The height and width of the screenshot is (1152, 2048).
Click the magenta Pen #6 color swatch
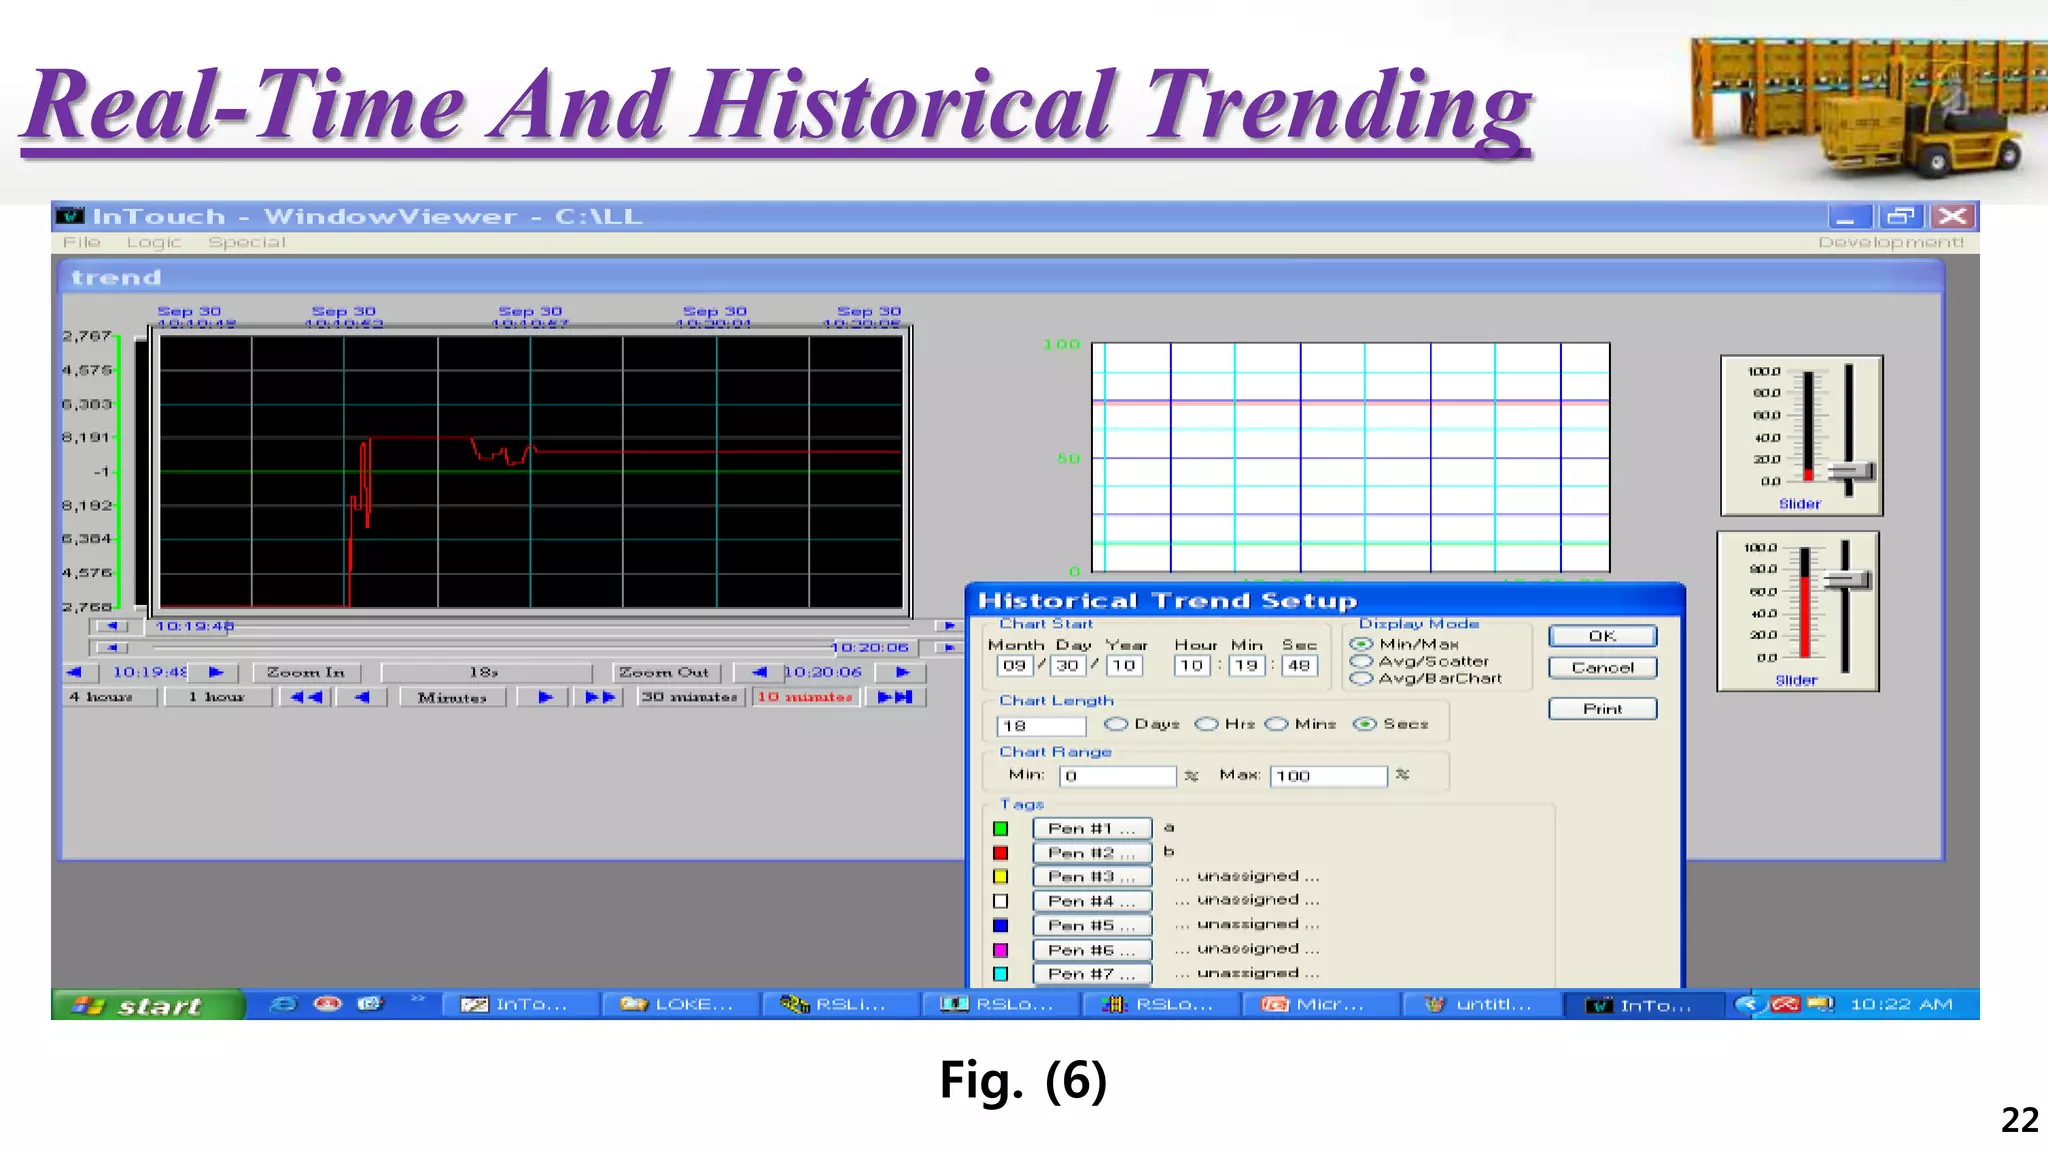point(1000,950)
